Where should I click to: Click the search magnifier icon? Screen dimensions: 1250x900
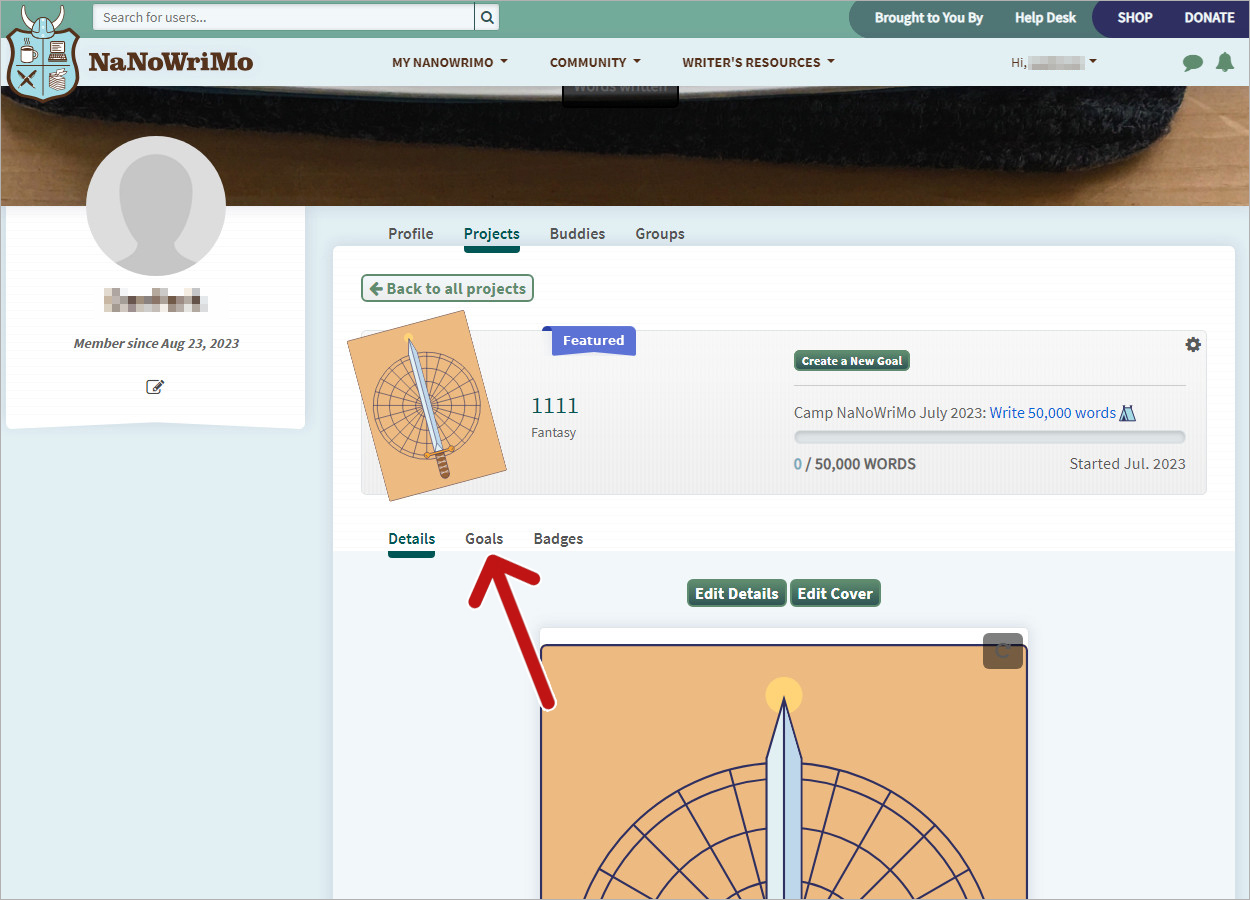pyautogui.click(x=486, y=17)
